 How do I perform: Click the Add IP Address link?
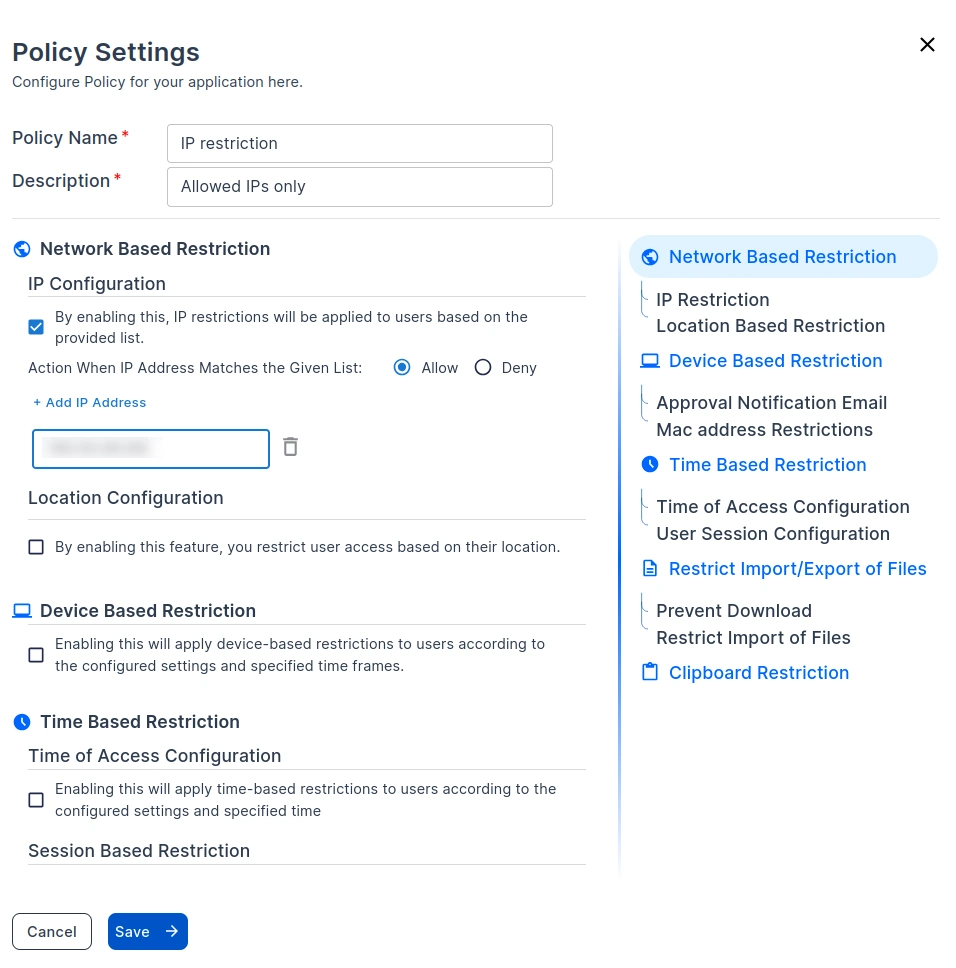tap(89, 403)
